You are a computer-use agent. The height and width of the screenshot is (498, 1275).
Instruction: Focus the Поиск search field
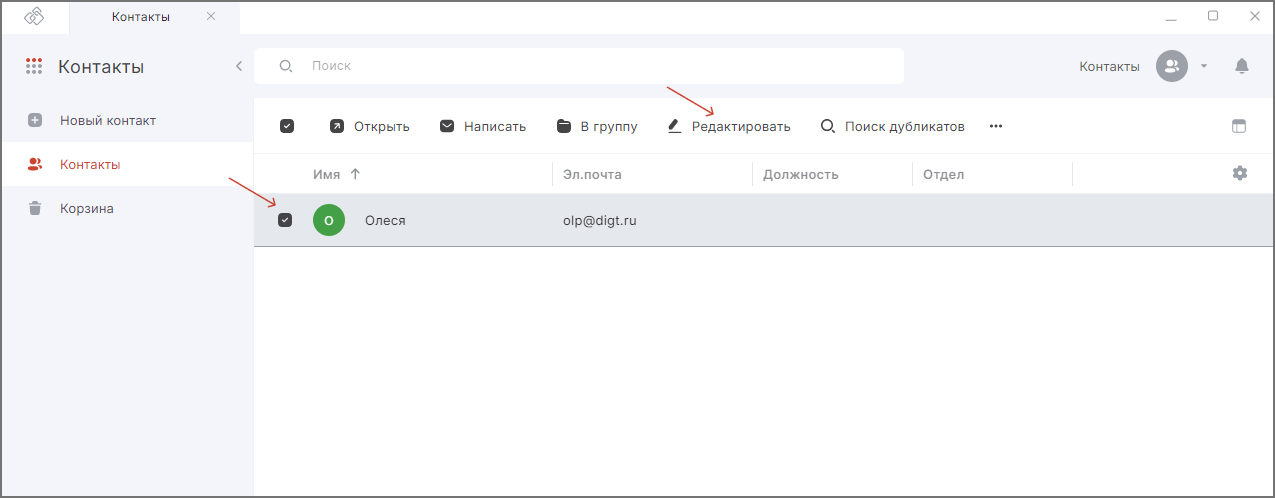pos(578,66)
